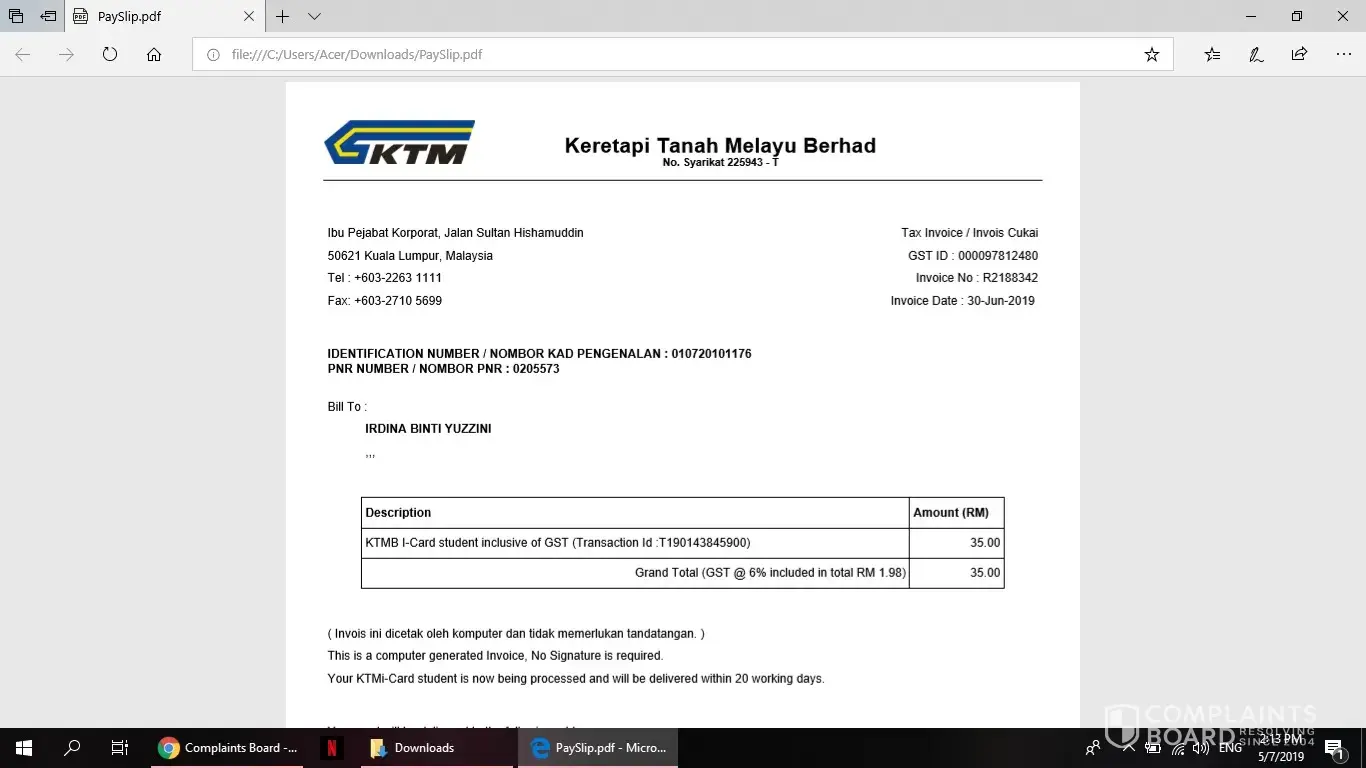
Task: Check the battery status icon
Action: (1153, 748)
